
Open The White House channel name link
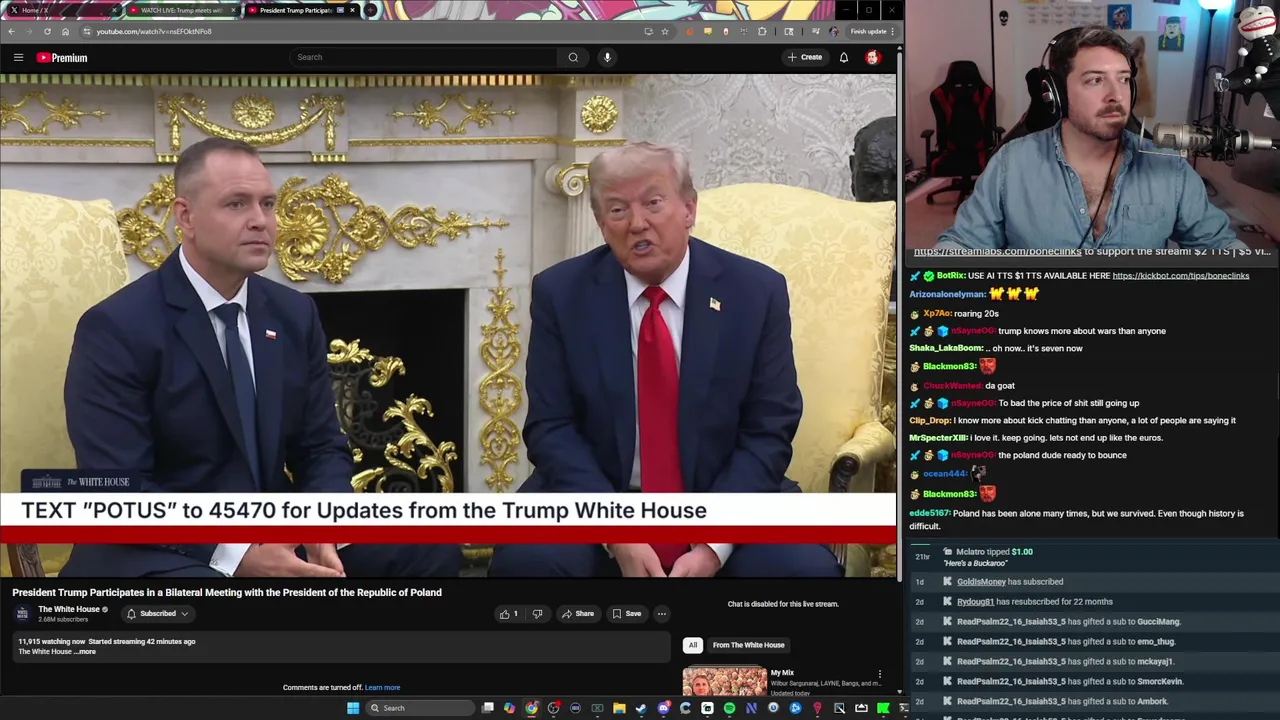(x=69, y=609)
